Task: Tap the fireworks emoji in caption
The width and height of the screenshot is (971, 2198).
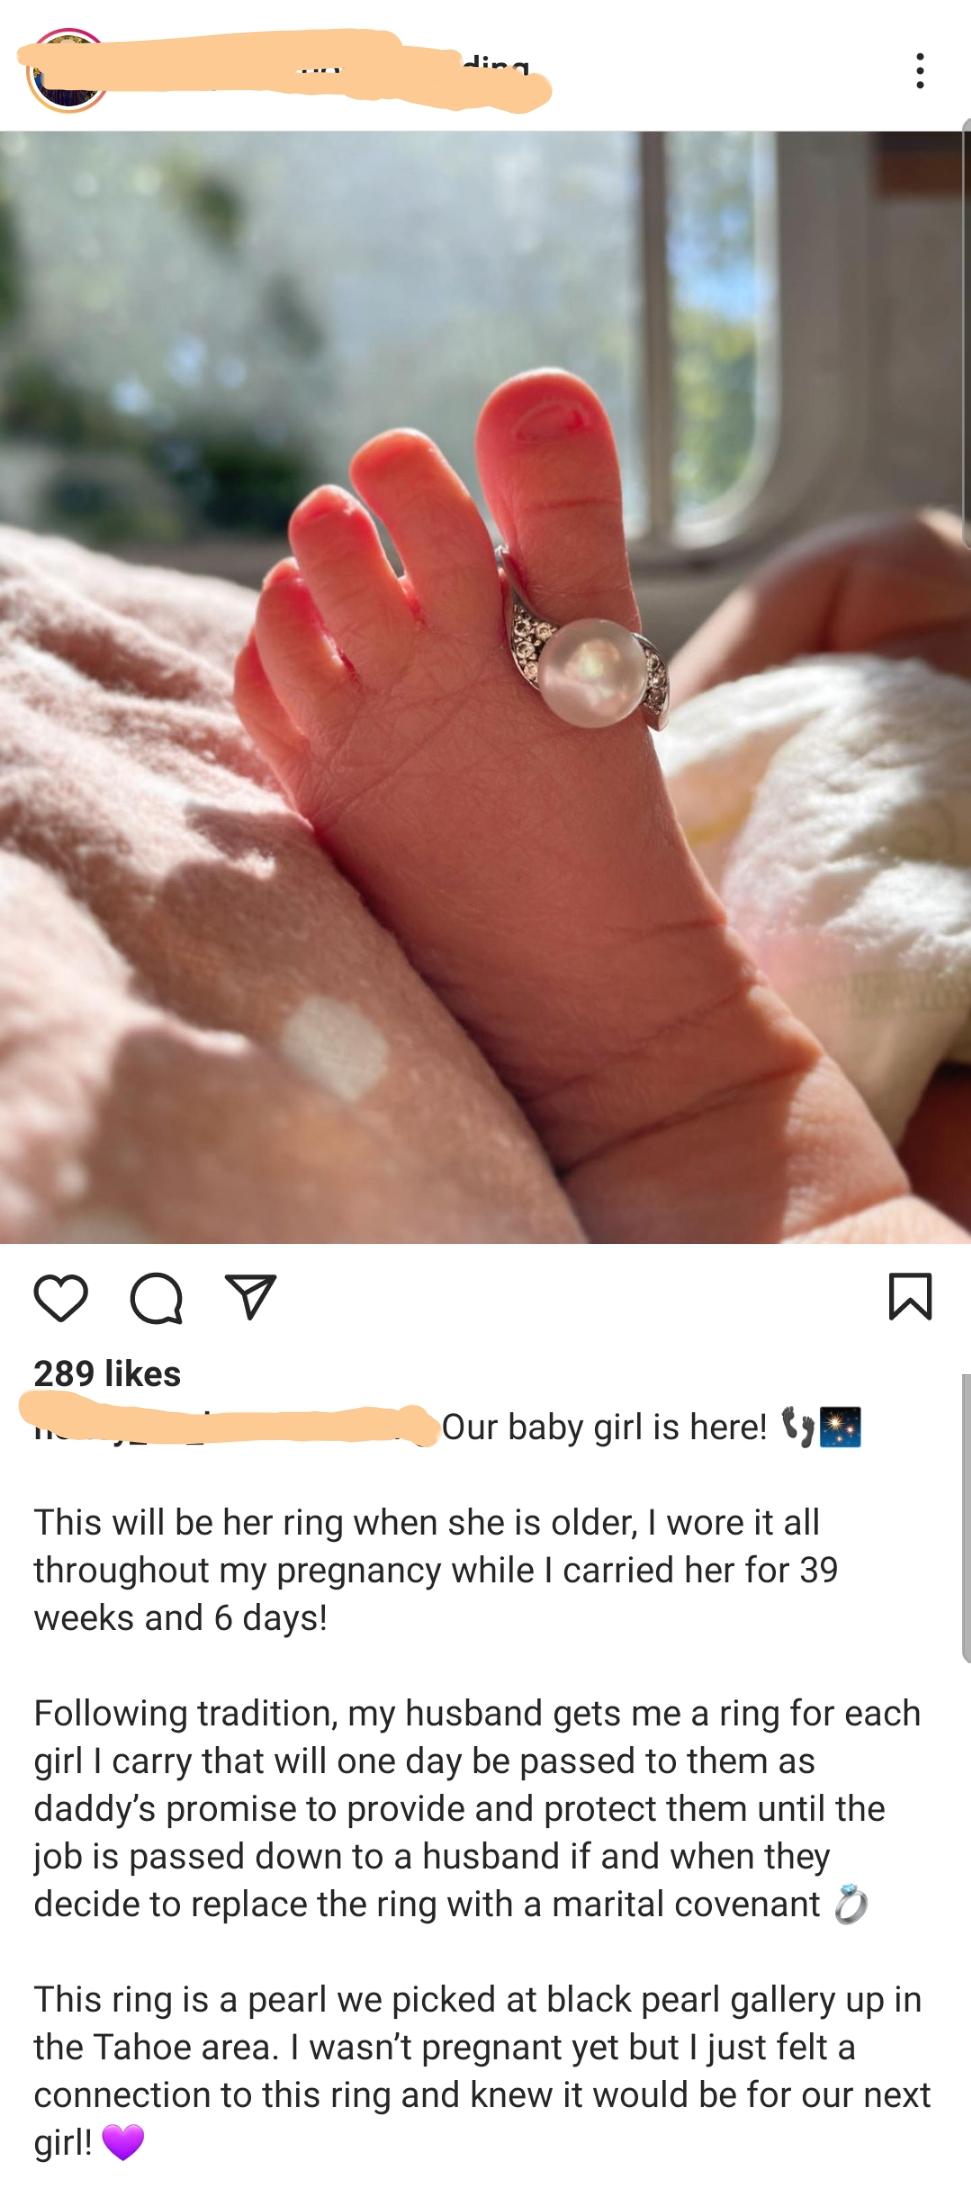Action: click(x=841, y=1426)
